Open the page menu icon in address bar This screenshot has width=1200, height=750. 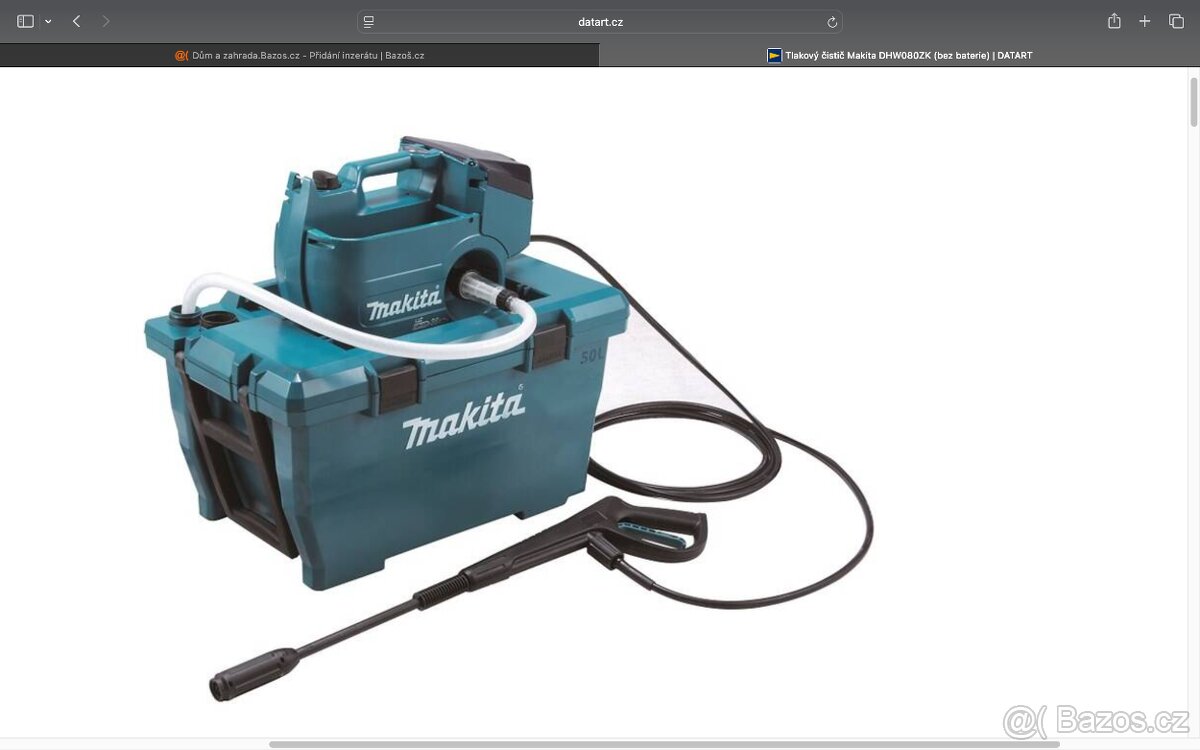pos(369,21)
